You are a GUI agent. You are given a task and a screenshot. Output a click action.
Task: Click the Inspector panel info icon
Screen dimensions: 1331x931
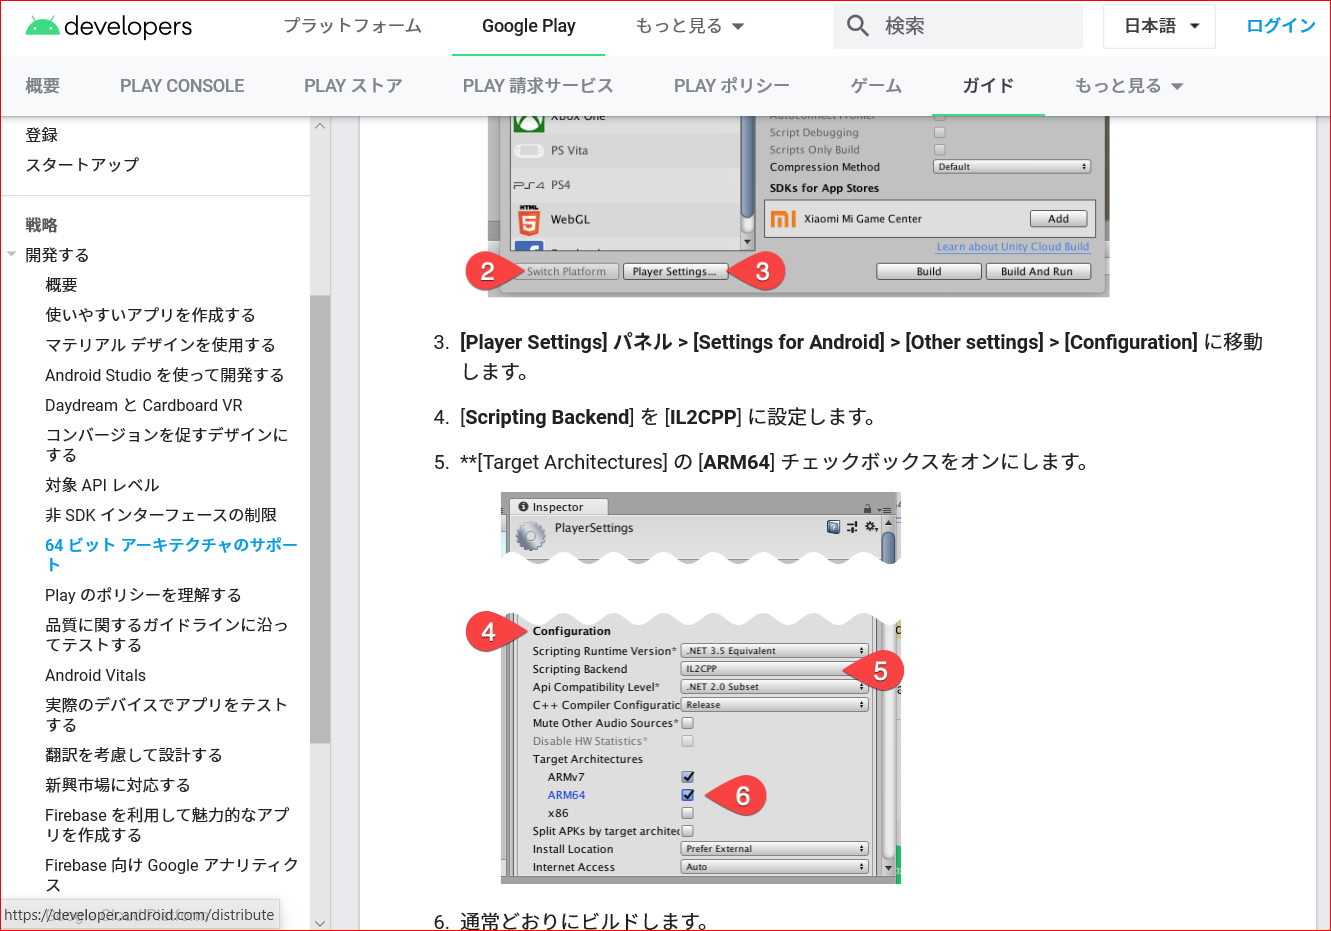pyautogui.click(x=524, y=506)
